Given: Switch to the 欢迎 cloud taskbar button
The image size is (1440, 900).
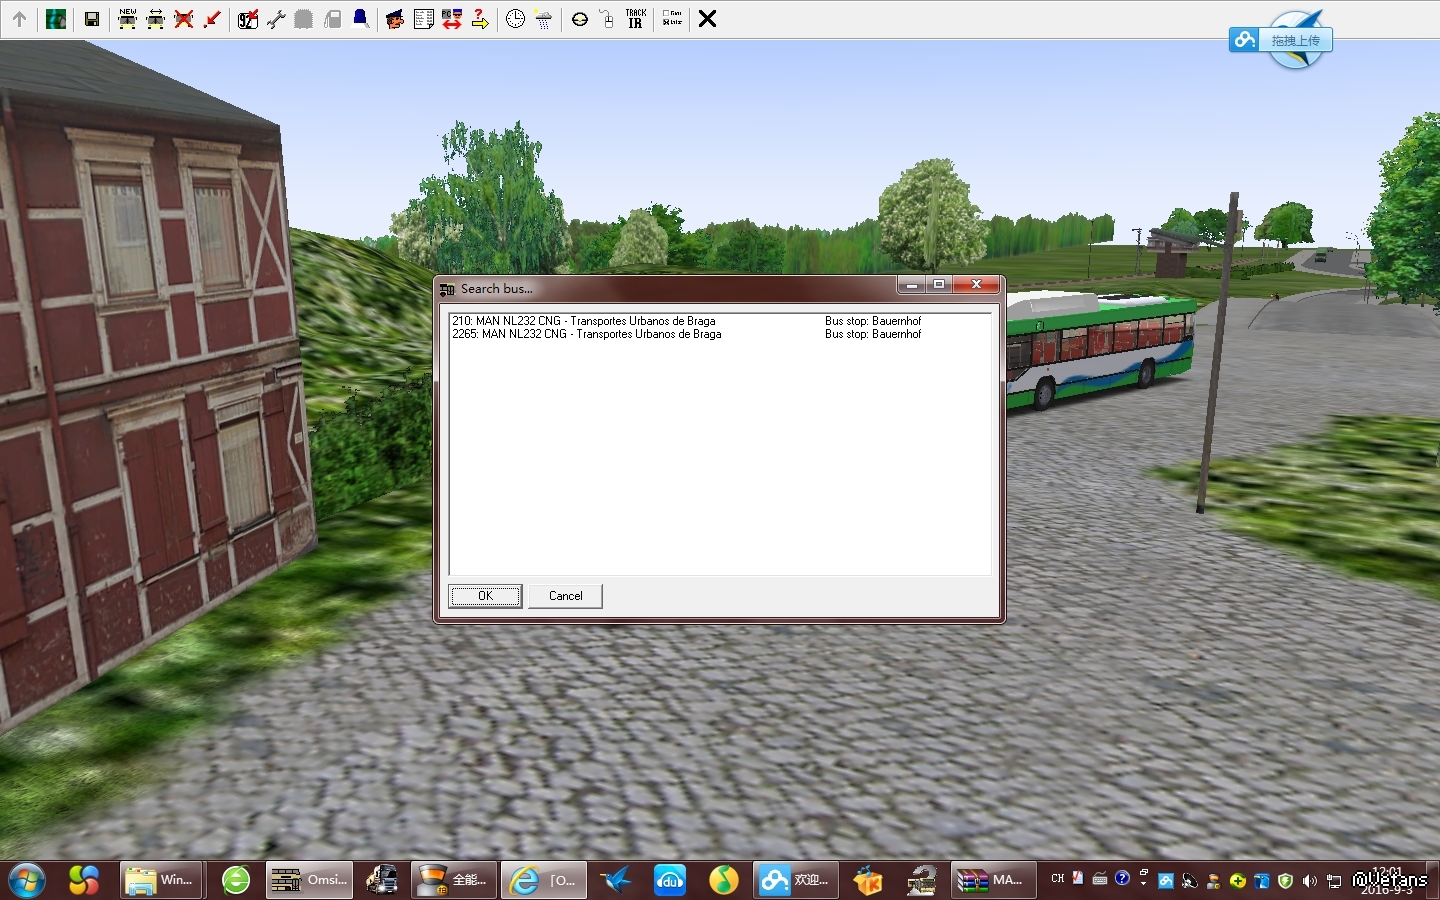Looking at the screenshot, I should (x=796, y=880).
